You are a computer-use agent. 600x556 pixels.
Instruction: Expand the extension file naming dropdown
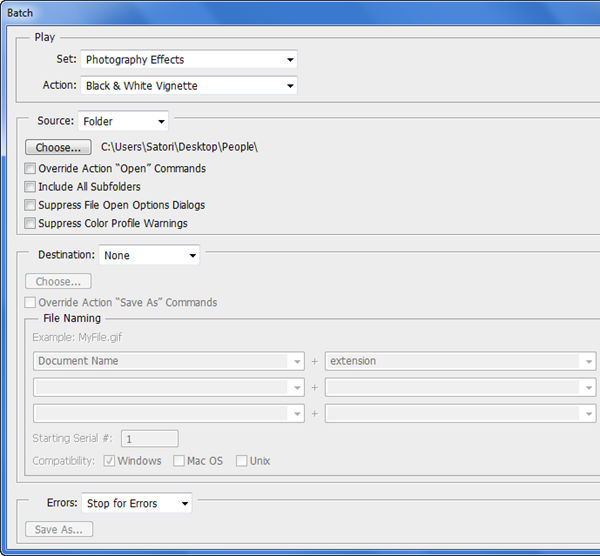(x=461, y=361)
